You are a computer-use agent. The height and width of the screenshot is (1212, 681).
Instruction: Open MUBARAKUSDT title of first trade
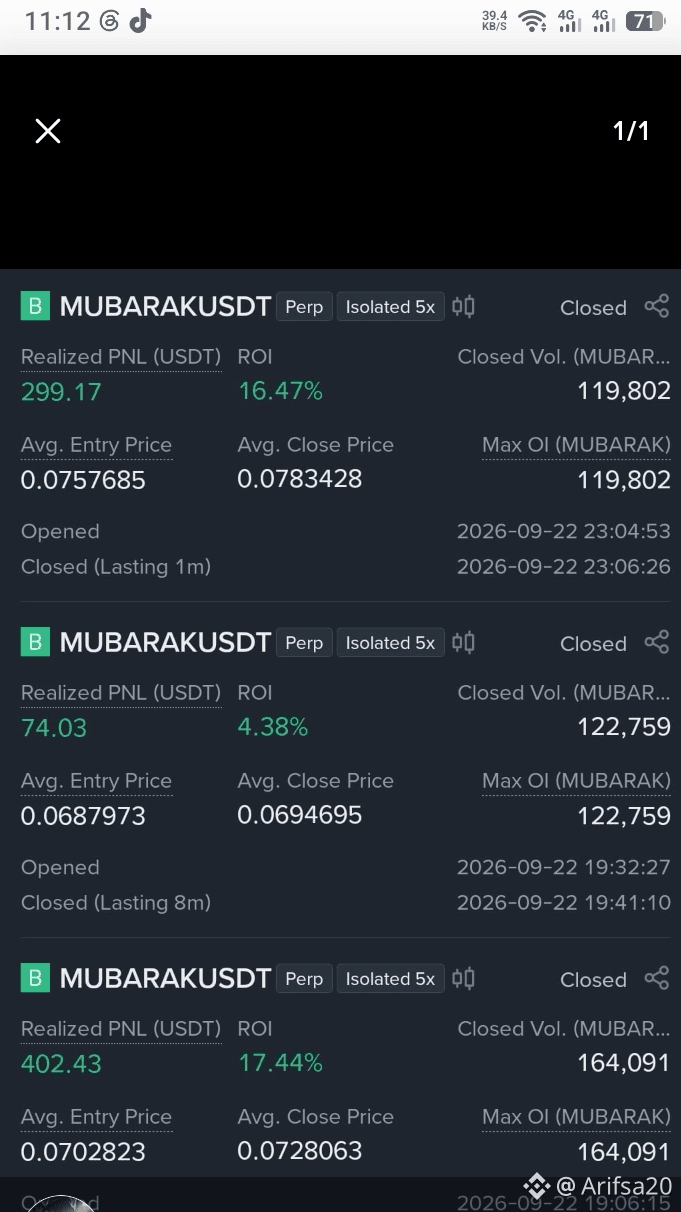click(x=165, y=307)
